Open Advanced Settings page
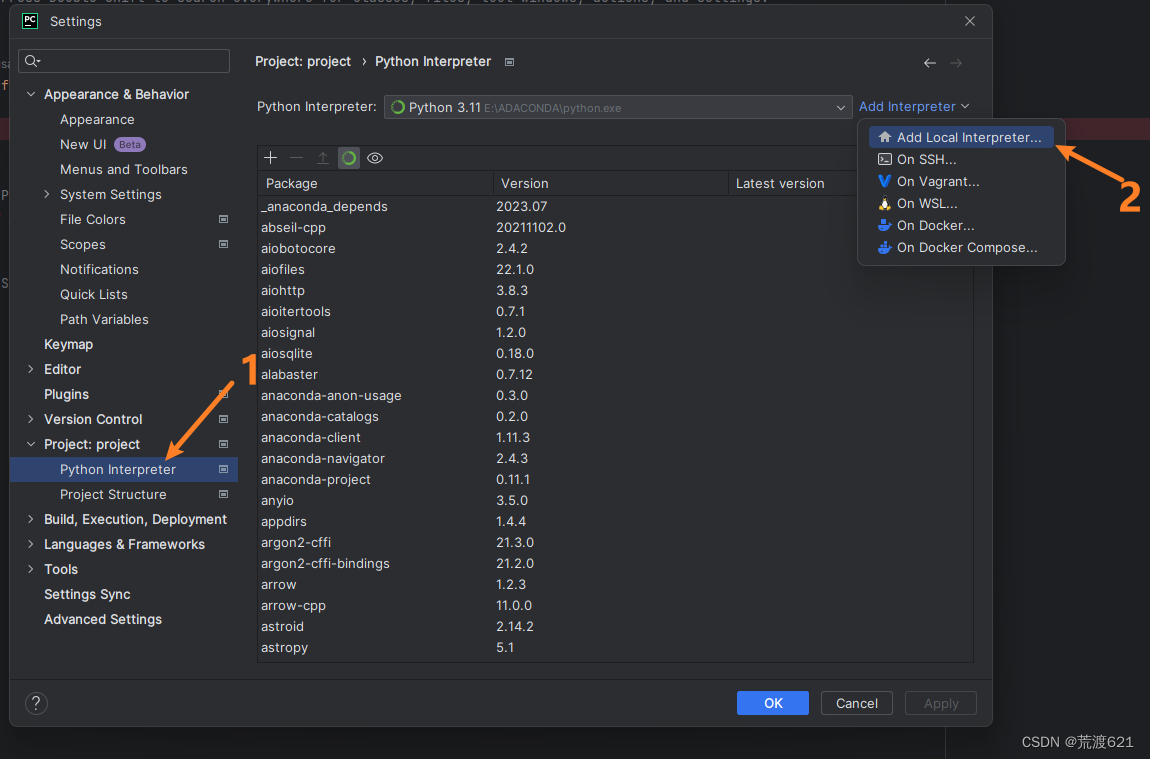 click(103, 619)
